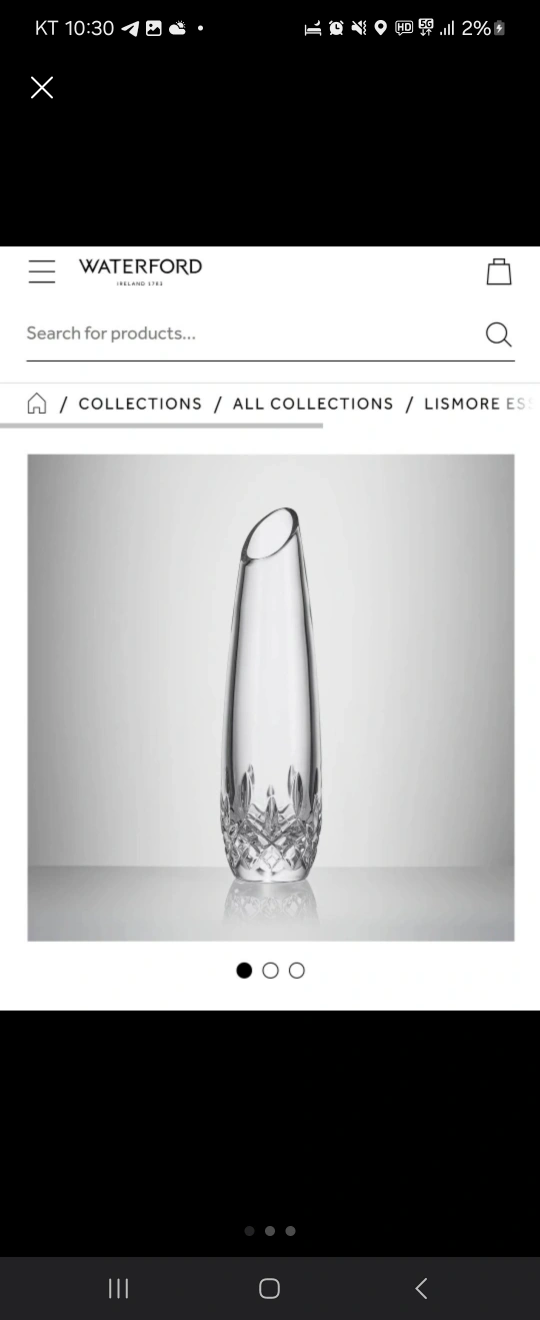This screenshot has width=540, height=1320.
Task: Click the Waterford logo
Action: tap(141, 271)
